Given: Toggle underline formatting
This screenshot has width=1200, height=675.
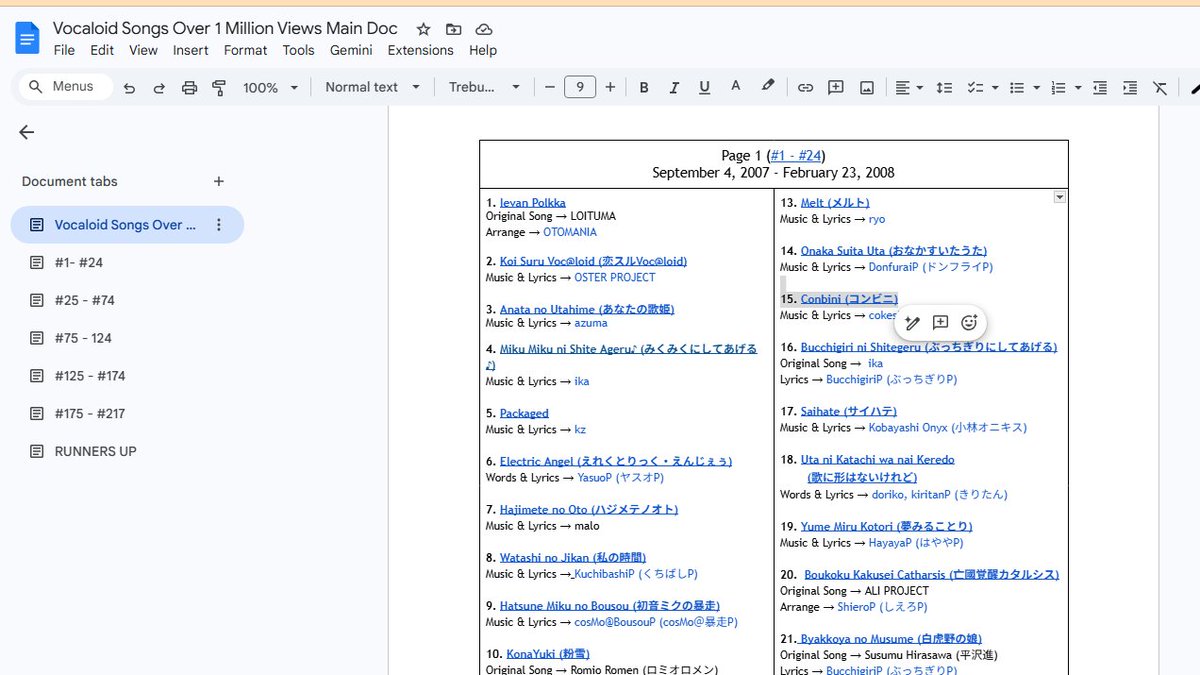Looking at the screenshot, I should 704,87.
